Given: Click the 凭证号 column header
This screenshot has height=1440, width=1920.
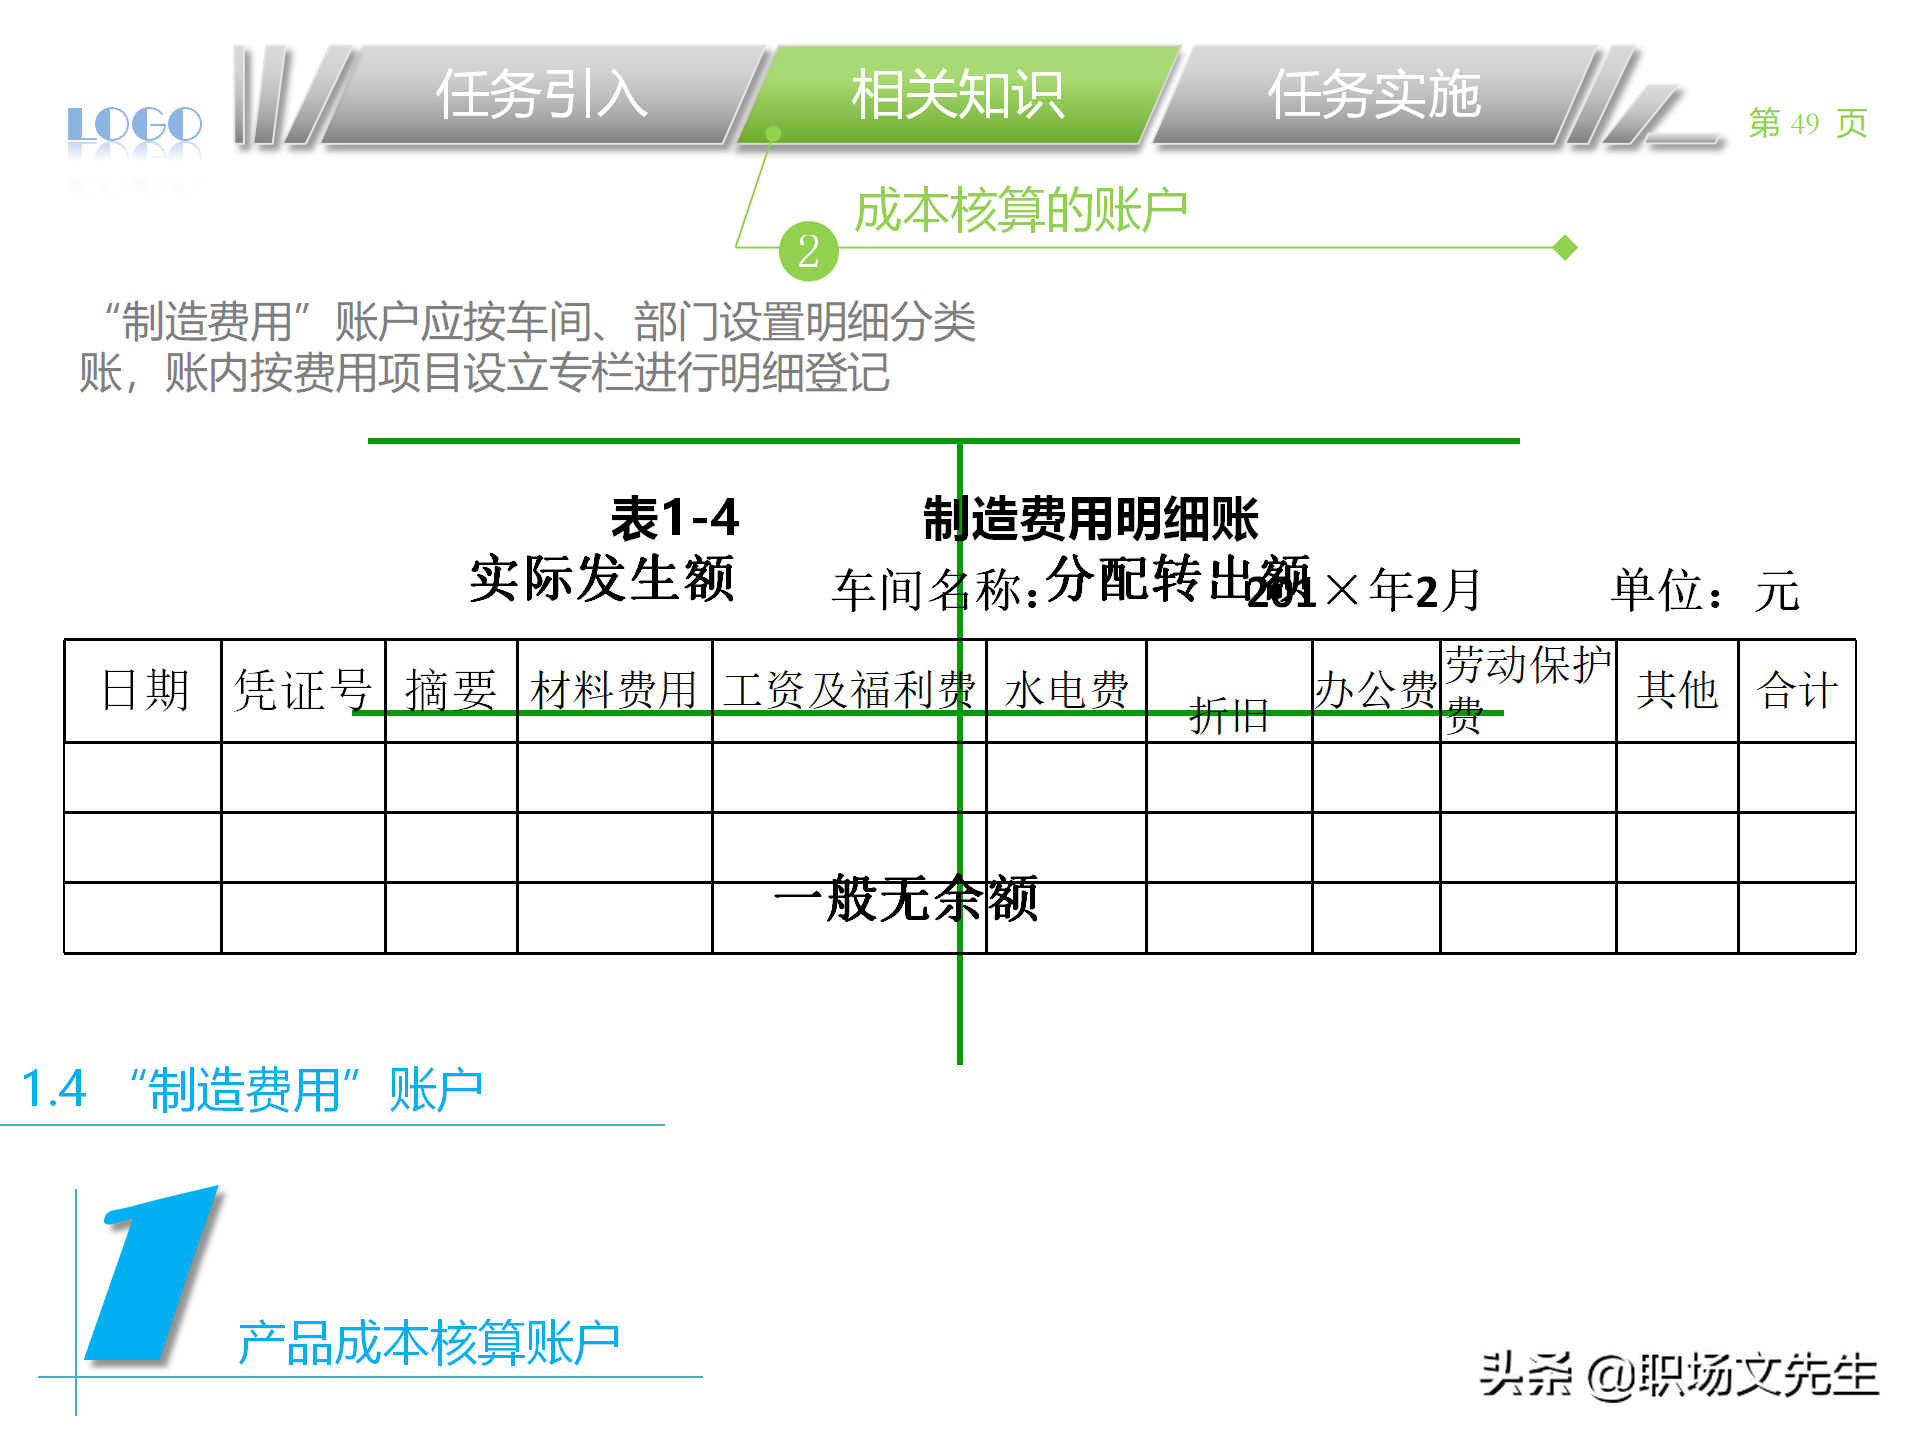Looking at the screenshot, I should click(303, 691).
